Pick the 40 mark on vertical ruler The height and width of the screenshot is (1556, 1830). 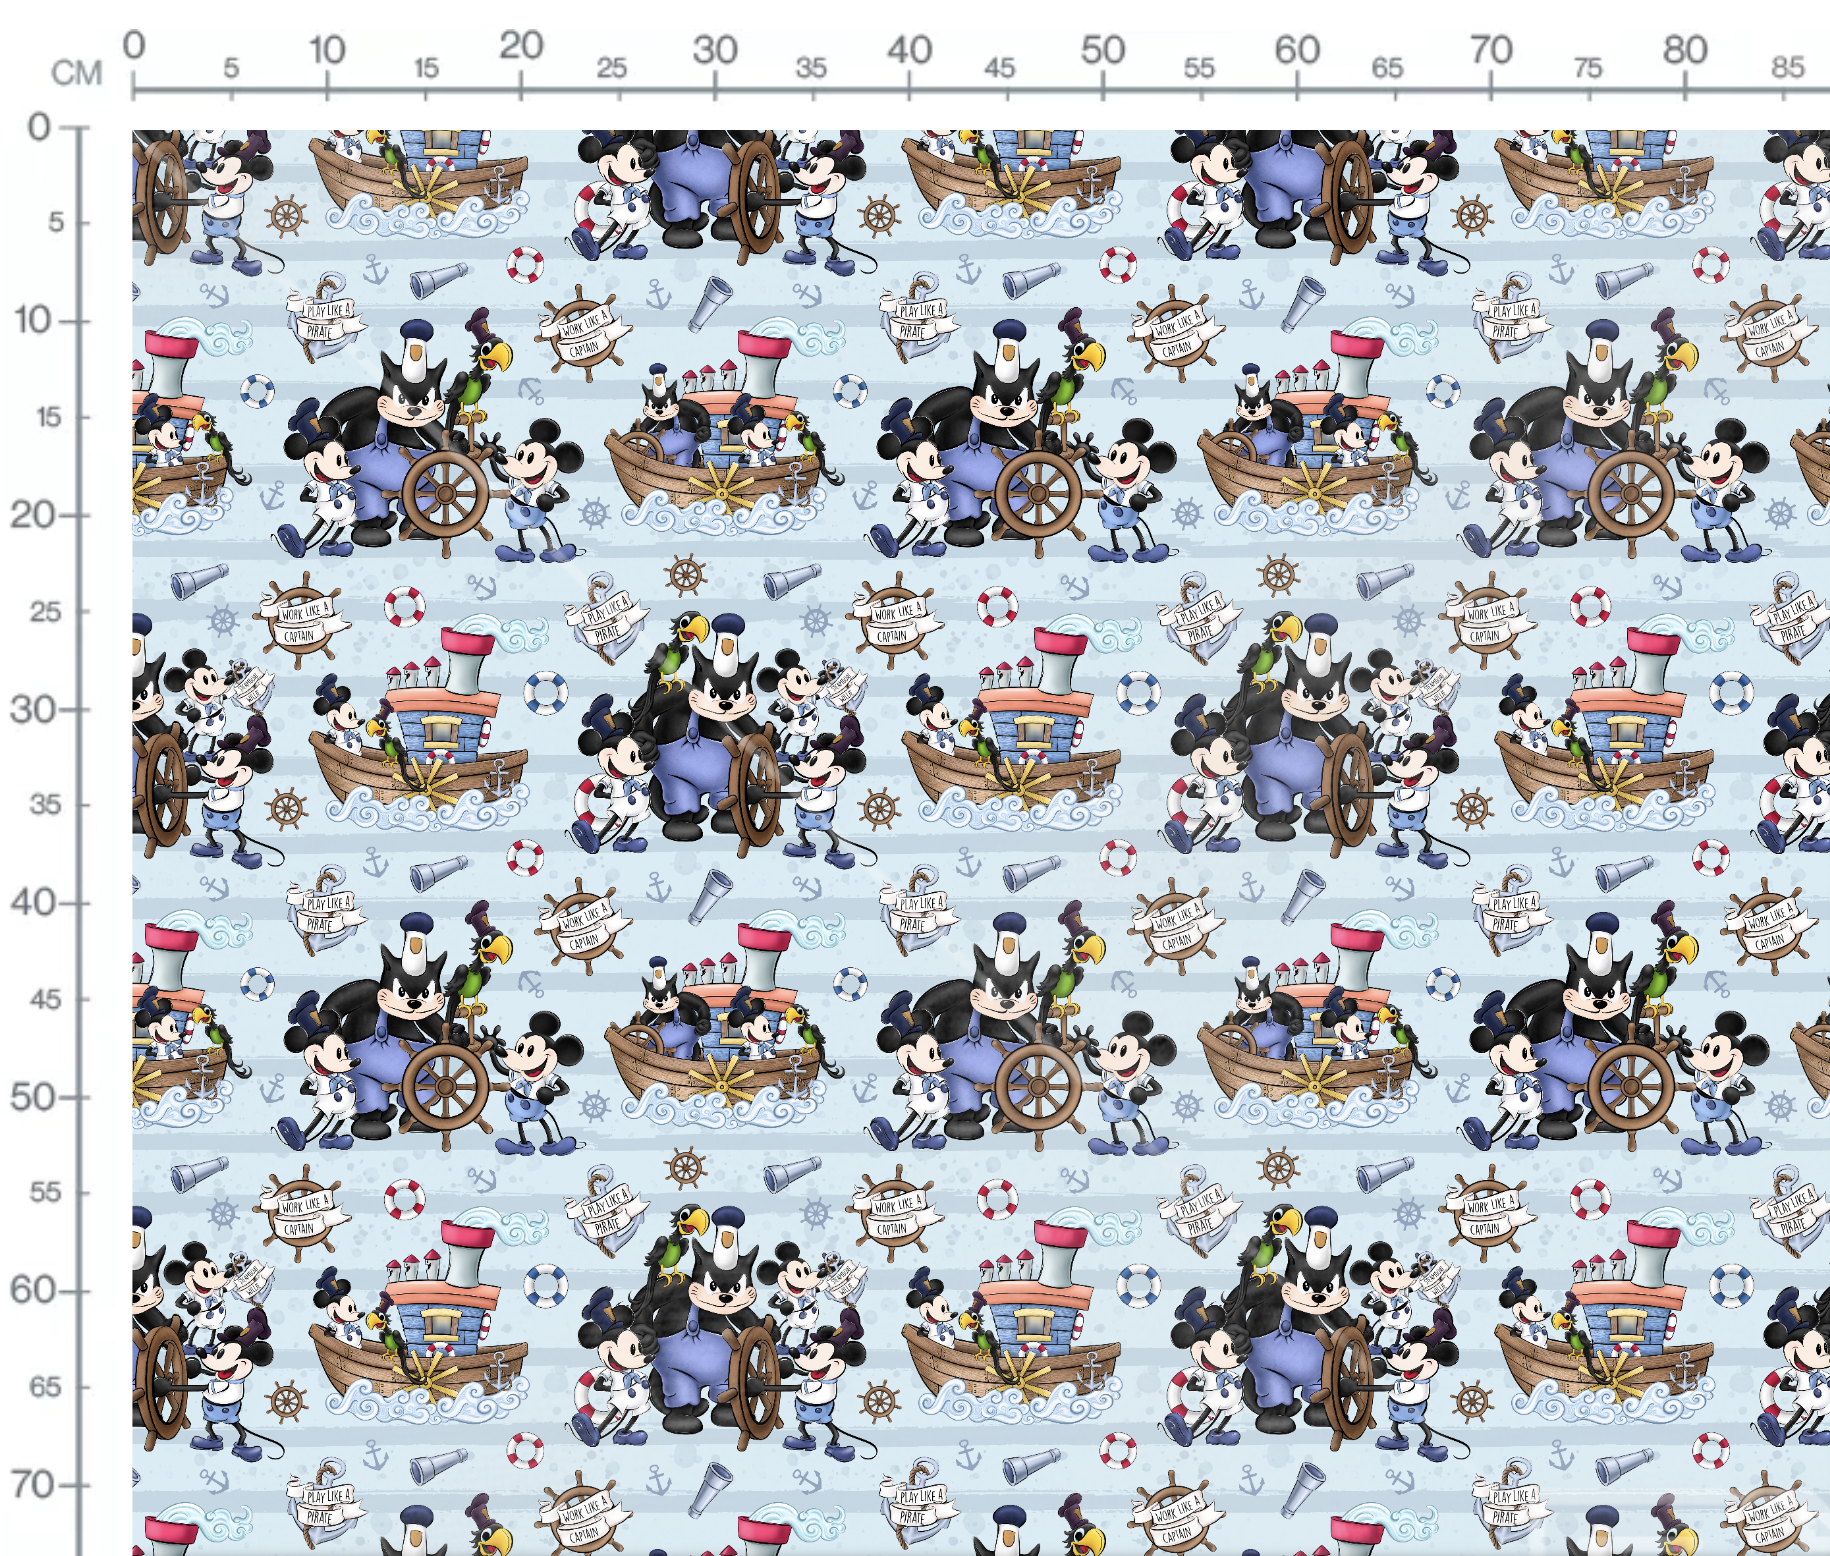32,902
